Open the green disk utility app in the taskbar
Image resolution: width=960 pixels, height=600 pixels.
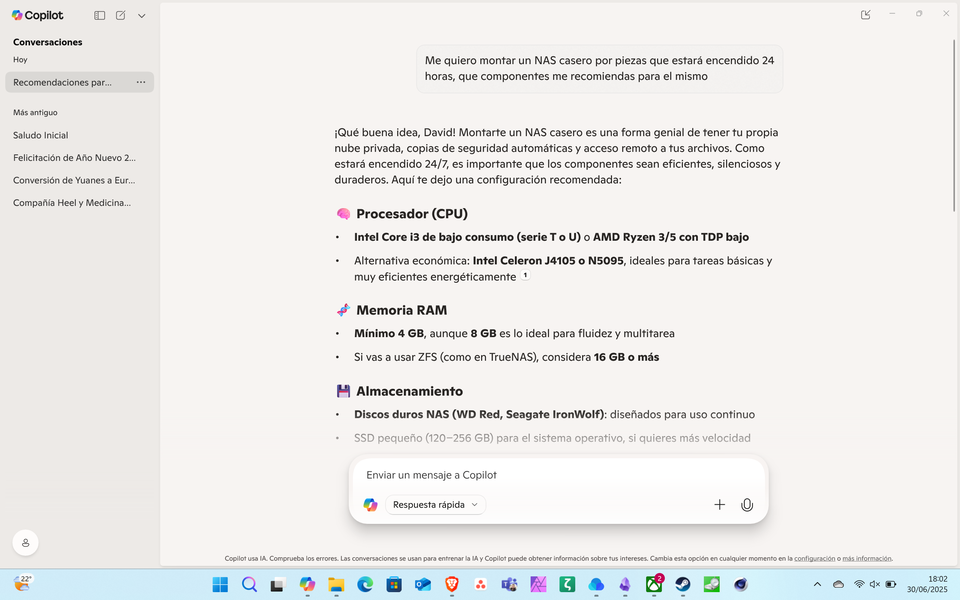711,585
